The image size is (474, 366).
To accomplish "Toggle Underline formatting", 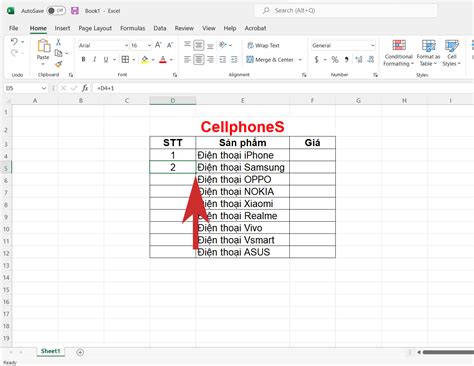I will coord(106,59).
